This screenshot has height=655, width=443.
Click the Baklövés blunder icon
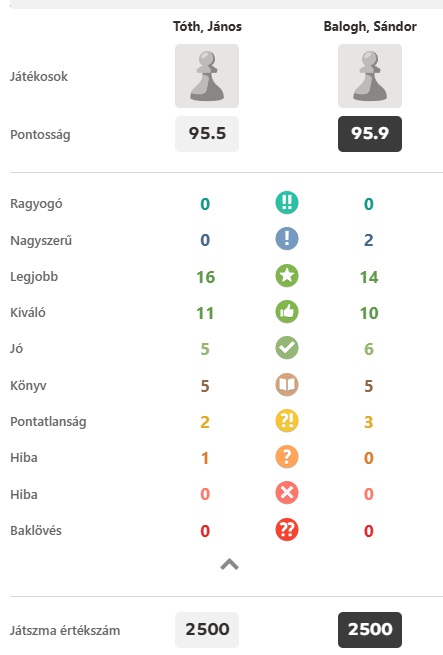pos(287,530)
